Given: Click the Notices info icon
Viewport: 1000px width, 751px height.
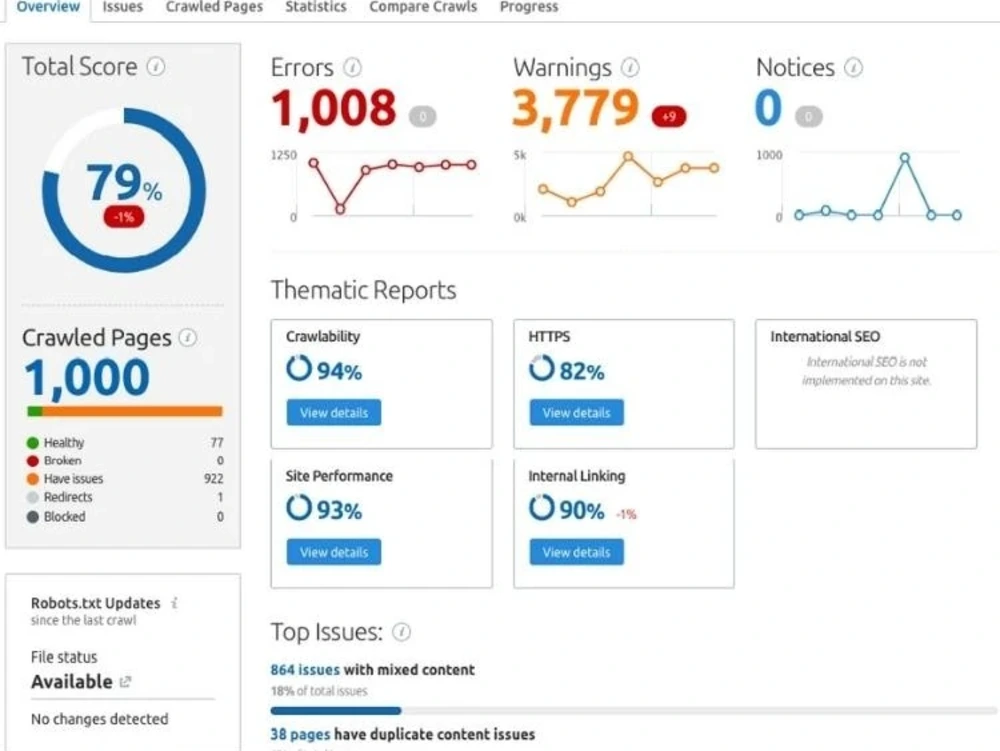Looking at the screenshot, I should coord(853,67).
